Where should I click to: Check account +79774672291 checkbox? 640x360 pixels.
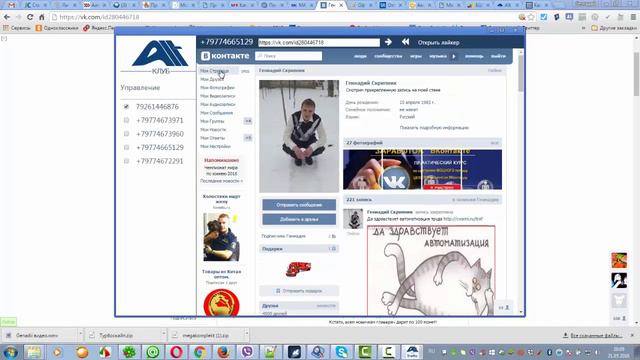(126, 161)
